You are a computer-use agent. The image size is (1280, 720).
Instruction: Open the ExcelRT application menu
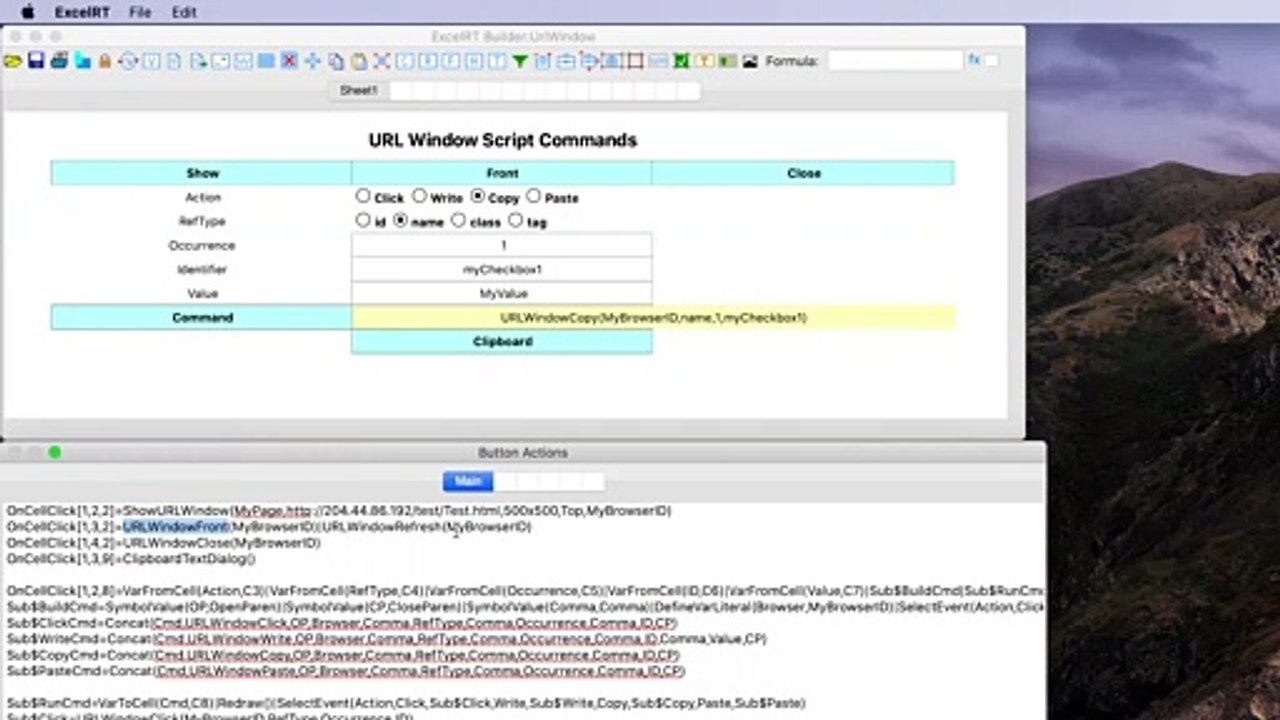(x=83, y=12)
